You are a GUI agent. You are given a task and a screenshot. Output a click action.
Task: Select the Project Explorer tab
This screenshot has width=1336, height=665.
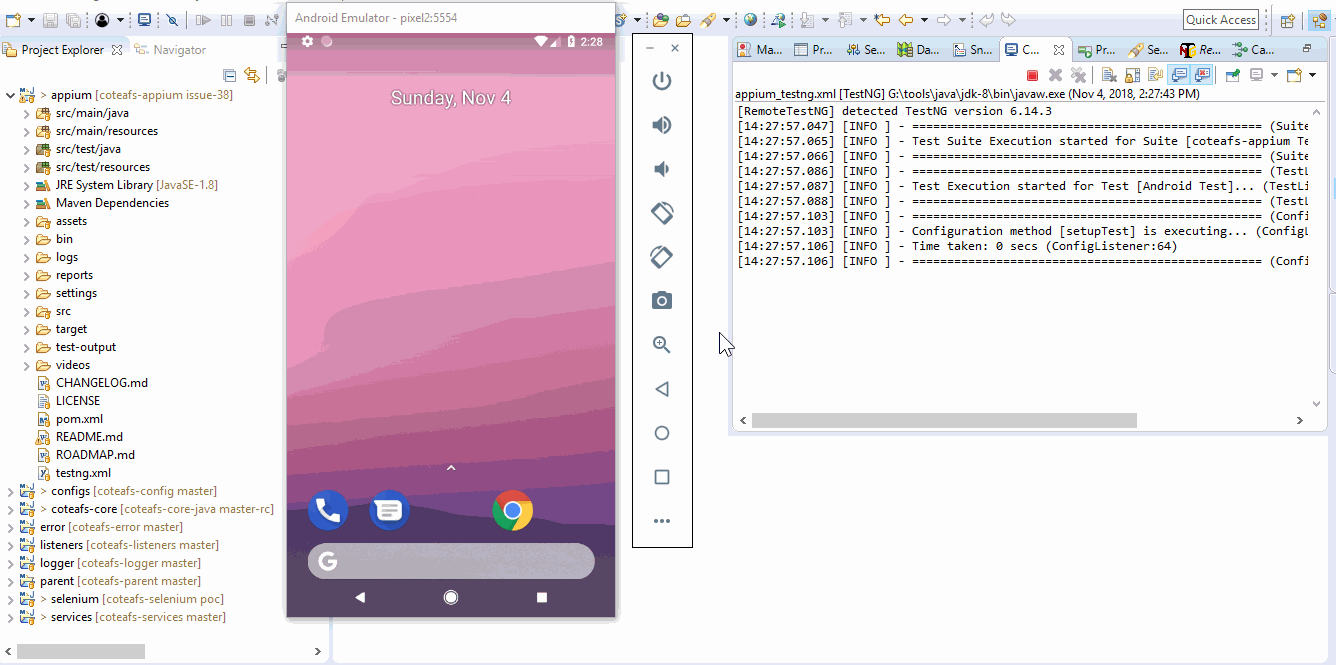(62, 50)
